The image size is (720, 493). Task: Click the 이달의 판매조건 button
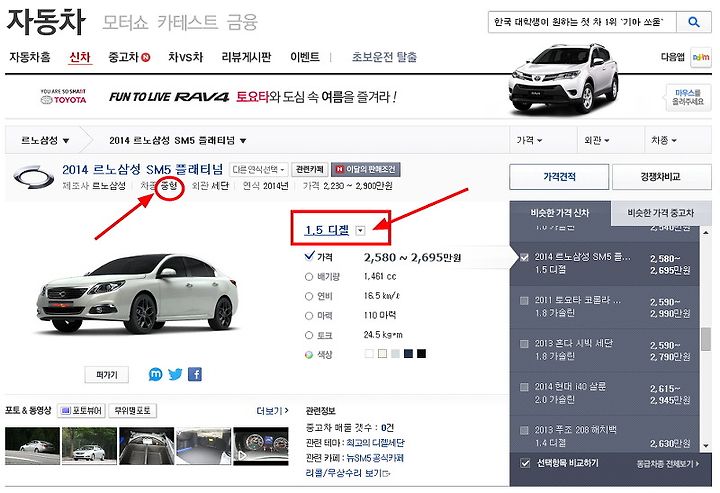[366, 169]
